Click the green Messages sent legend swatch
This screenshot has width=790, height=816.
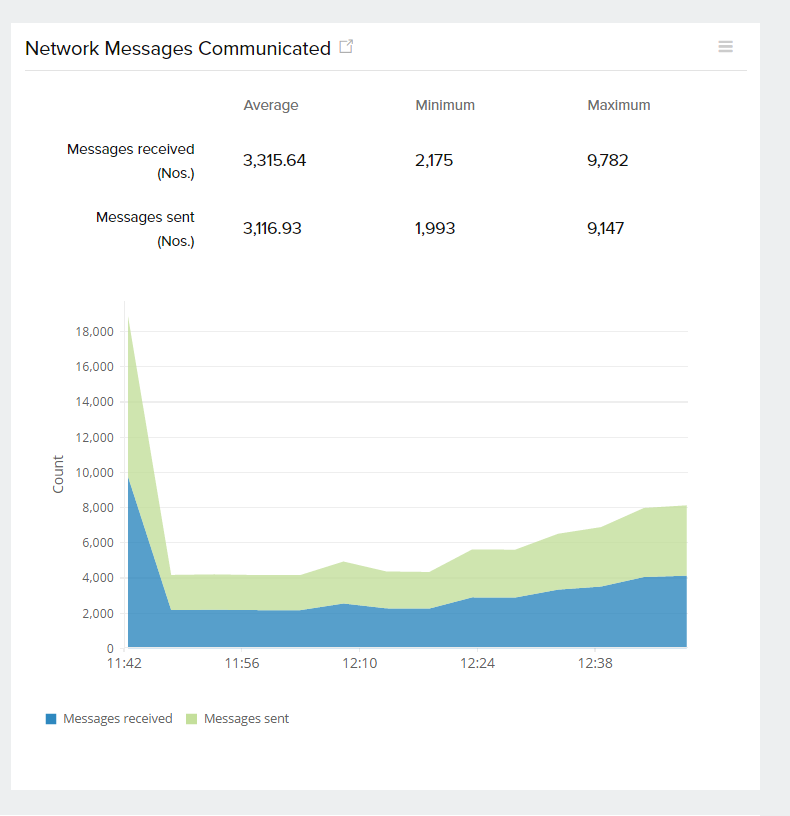pyautogui.click(x=192, y=718)
